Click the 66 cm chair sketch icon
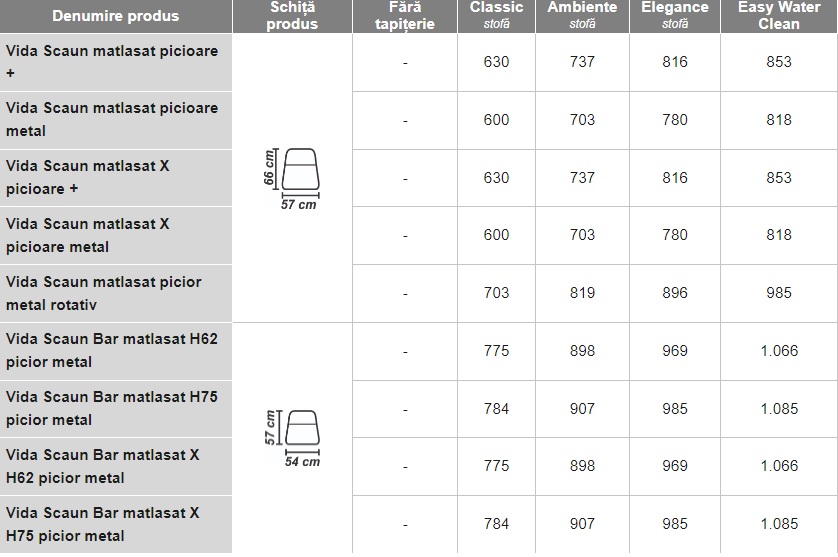Image resolution: width=838 pixels, height=557 pixels. click(292, 179)
